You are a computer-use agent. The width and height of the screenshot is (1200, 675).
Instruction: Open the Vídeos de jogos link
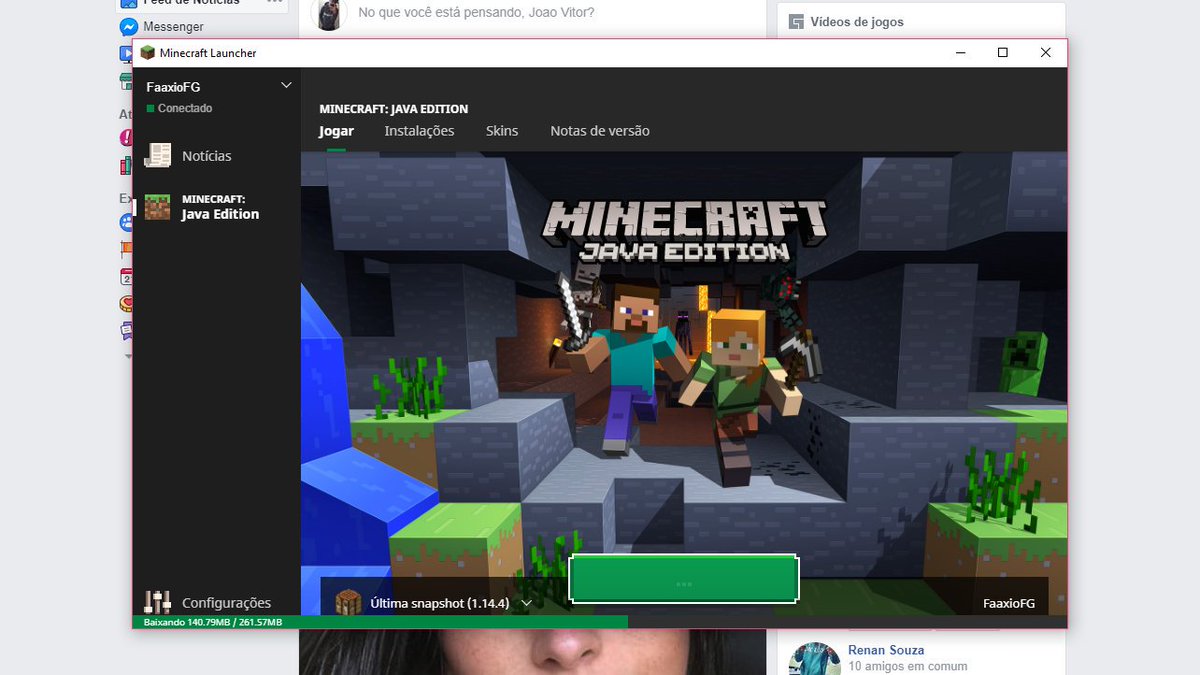[857, 22]
